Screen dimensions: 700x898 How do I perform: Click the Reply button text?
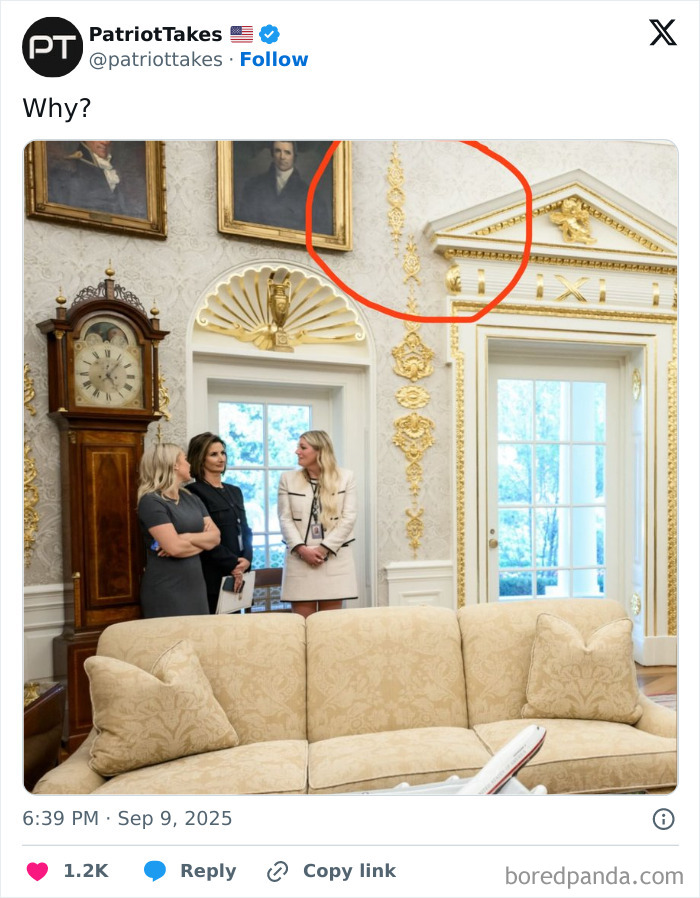(208, 871)
